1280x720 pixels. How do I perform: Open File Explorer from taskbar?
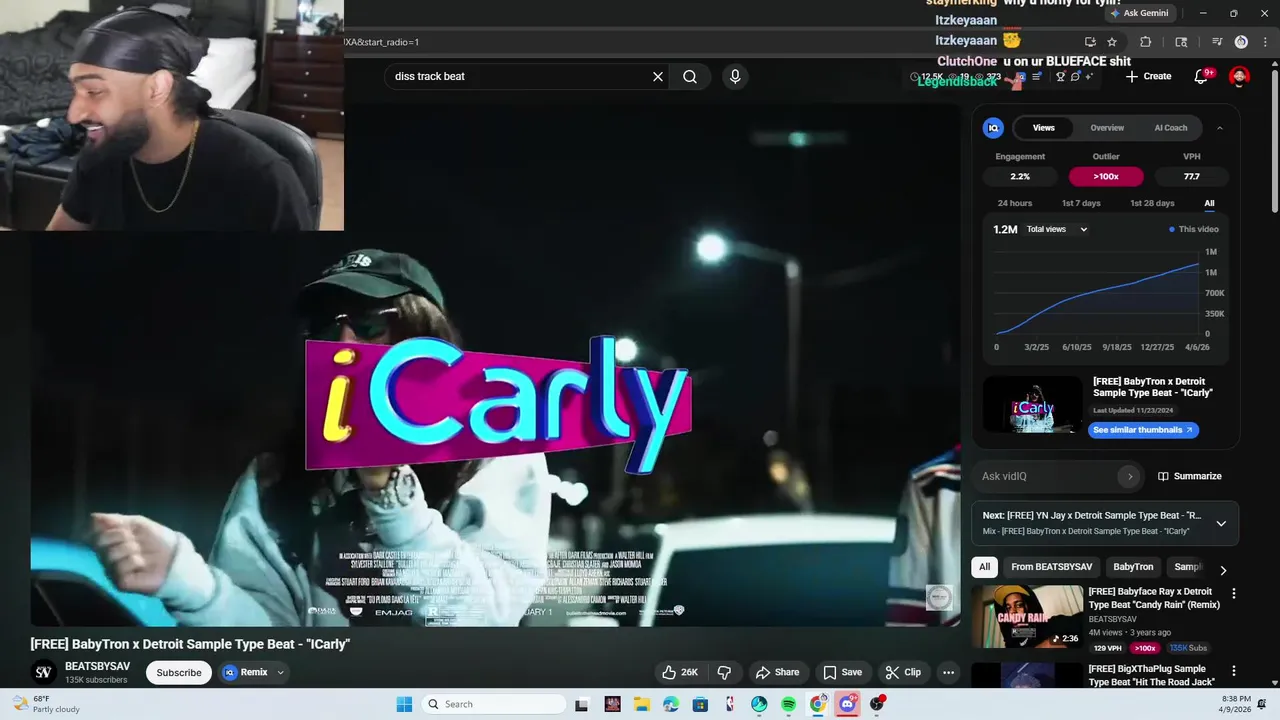(x=641, y=704)
